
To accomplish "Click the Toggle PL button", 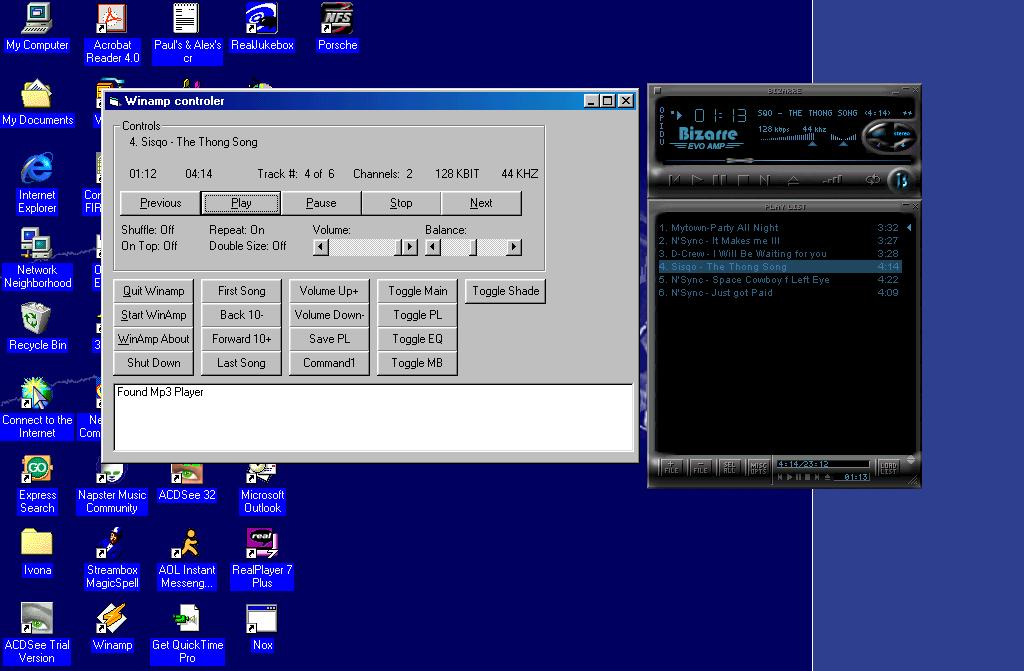I will point(417,315).
